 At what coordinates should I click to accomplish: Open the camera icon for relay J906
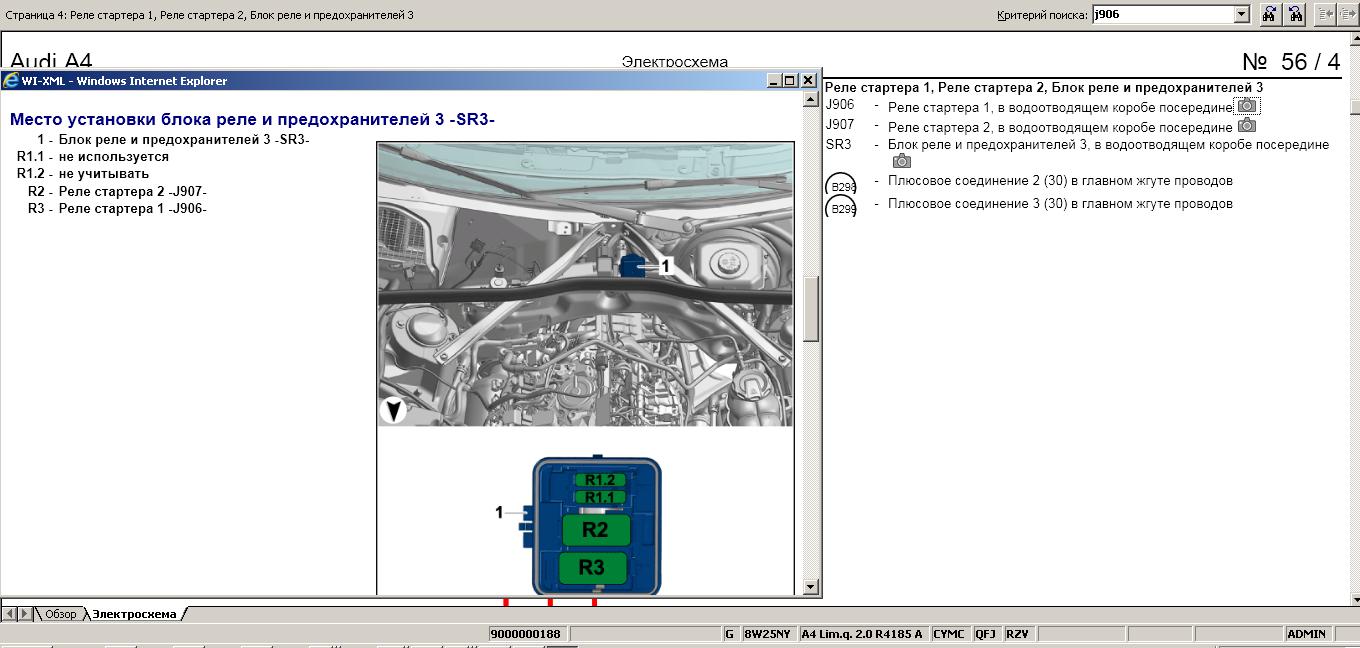point(1246,106)
